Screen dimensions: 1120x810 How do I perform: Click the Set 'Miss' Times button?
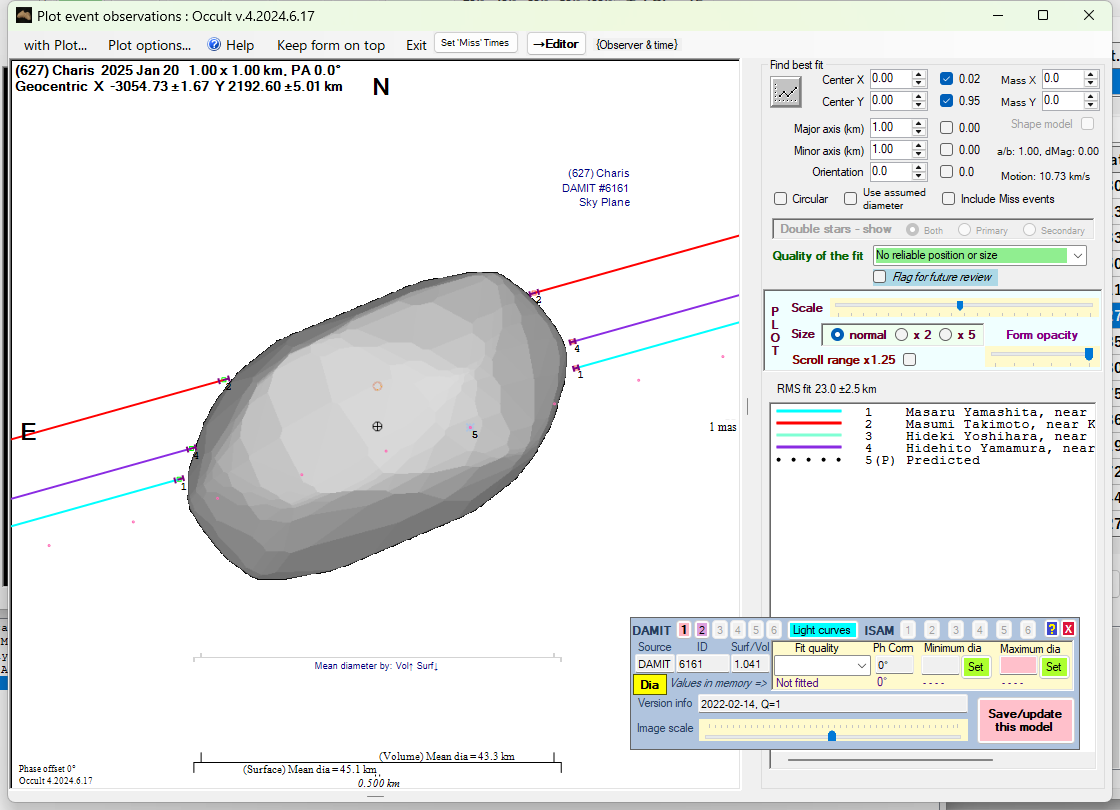point(476,43)
